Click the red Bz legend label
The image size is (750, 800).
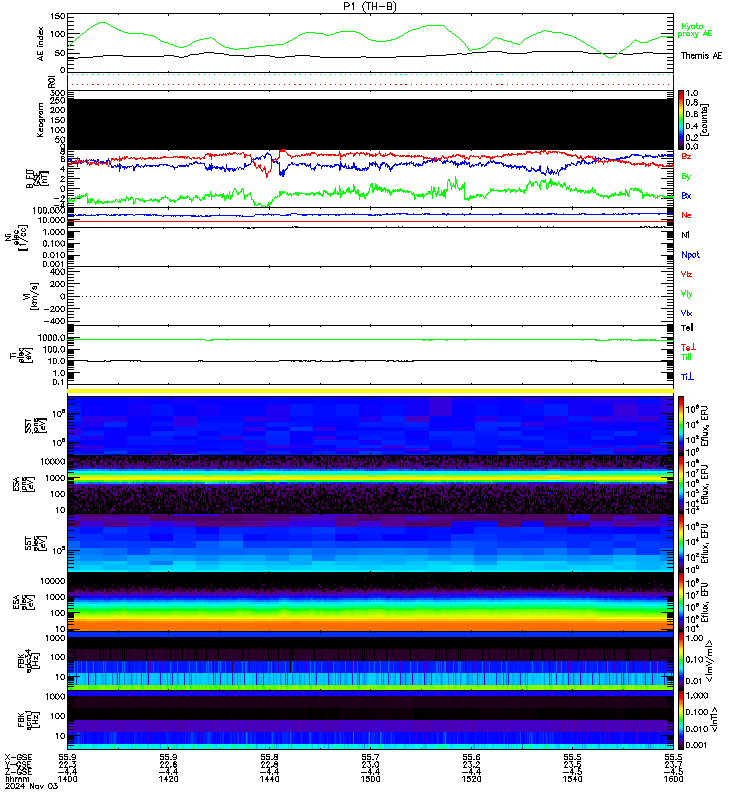[x=686, y=156]
